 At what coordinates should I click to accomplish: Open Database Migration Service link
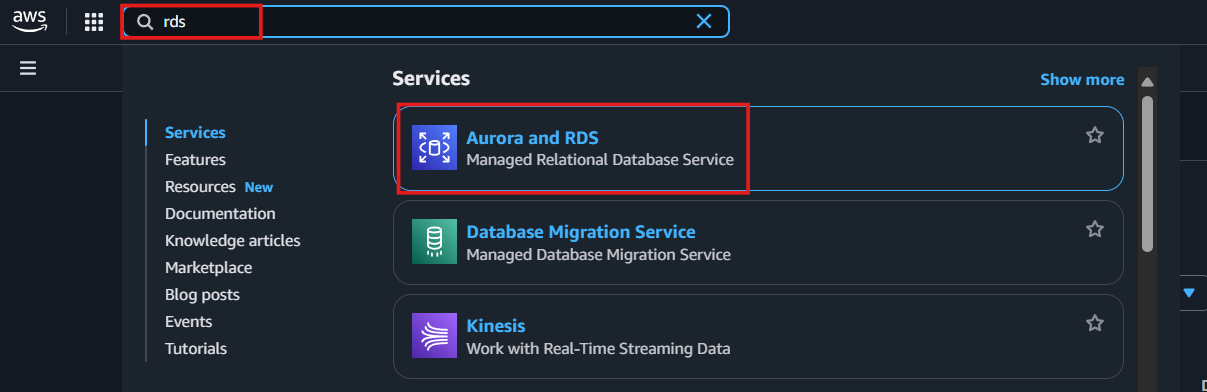coord(580,232)
